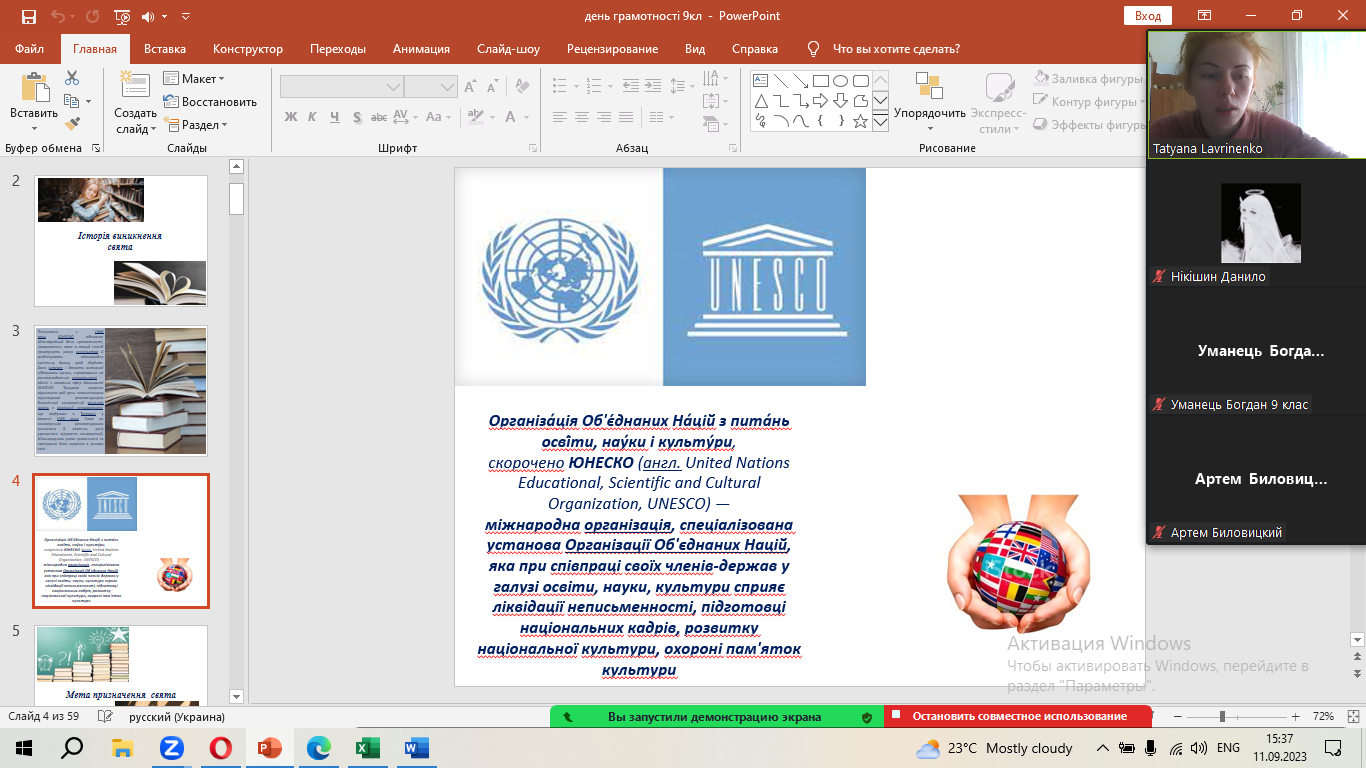Open Excel from the taskbar

(368, 747)
